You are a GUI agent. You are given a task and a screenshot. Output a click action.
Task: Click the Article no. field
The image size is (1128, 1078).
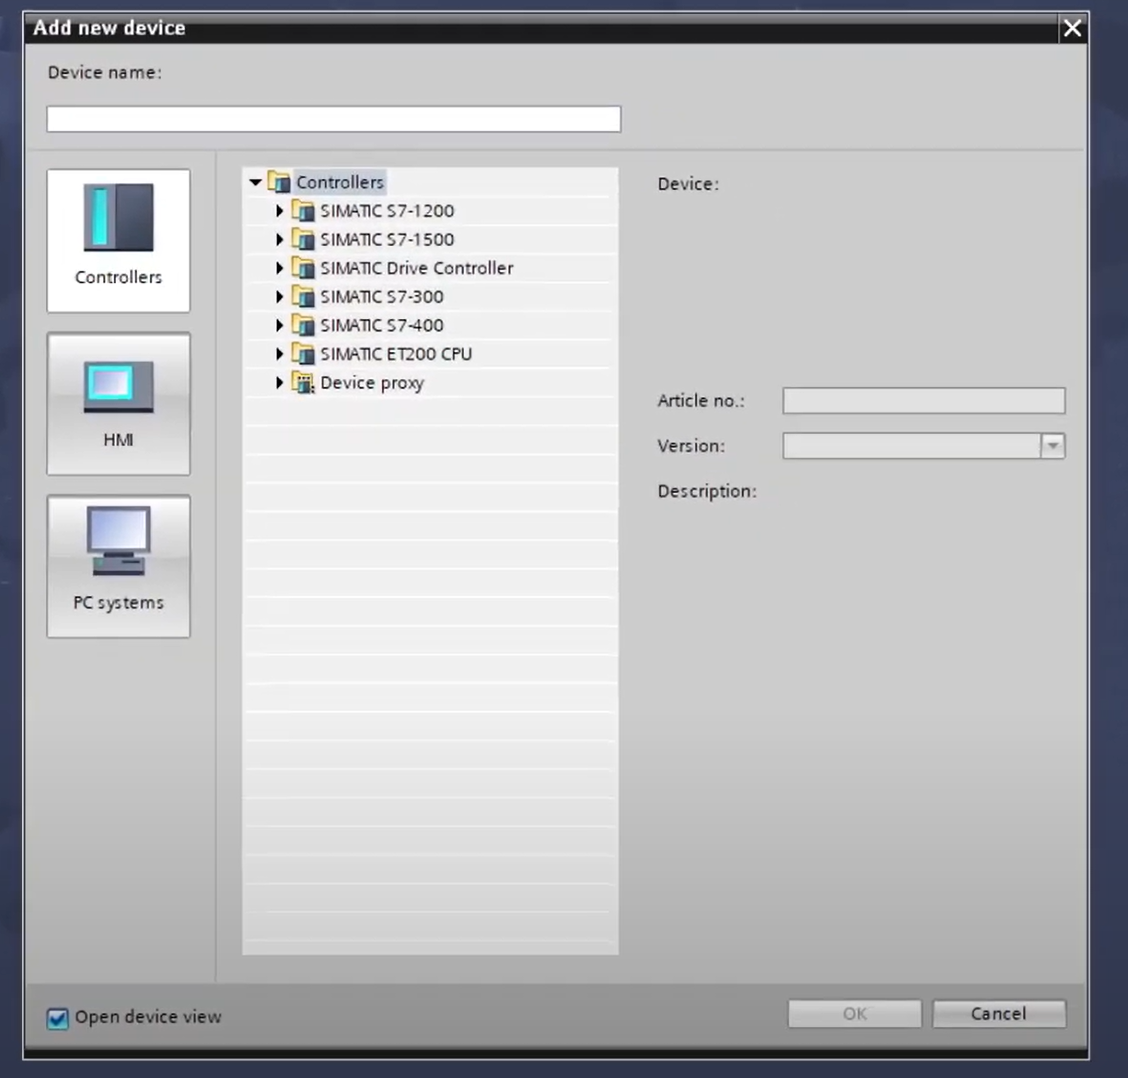924,401
